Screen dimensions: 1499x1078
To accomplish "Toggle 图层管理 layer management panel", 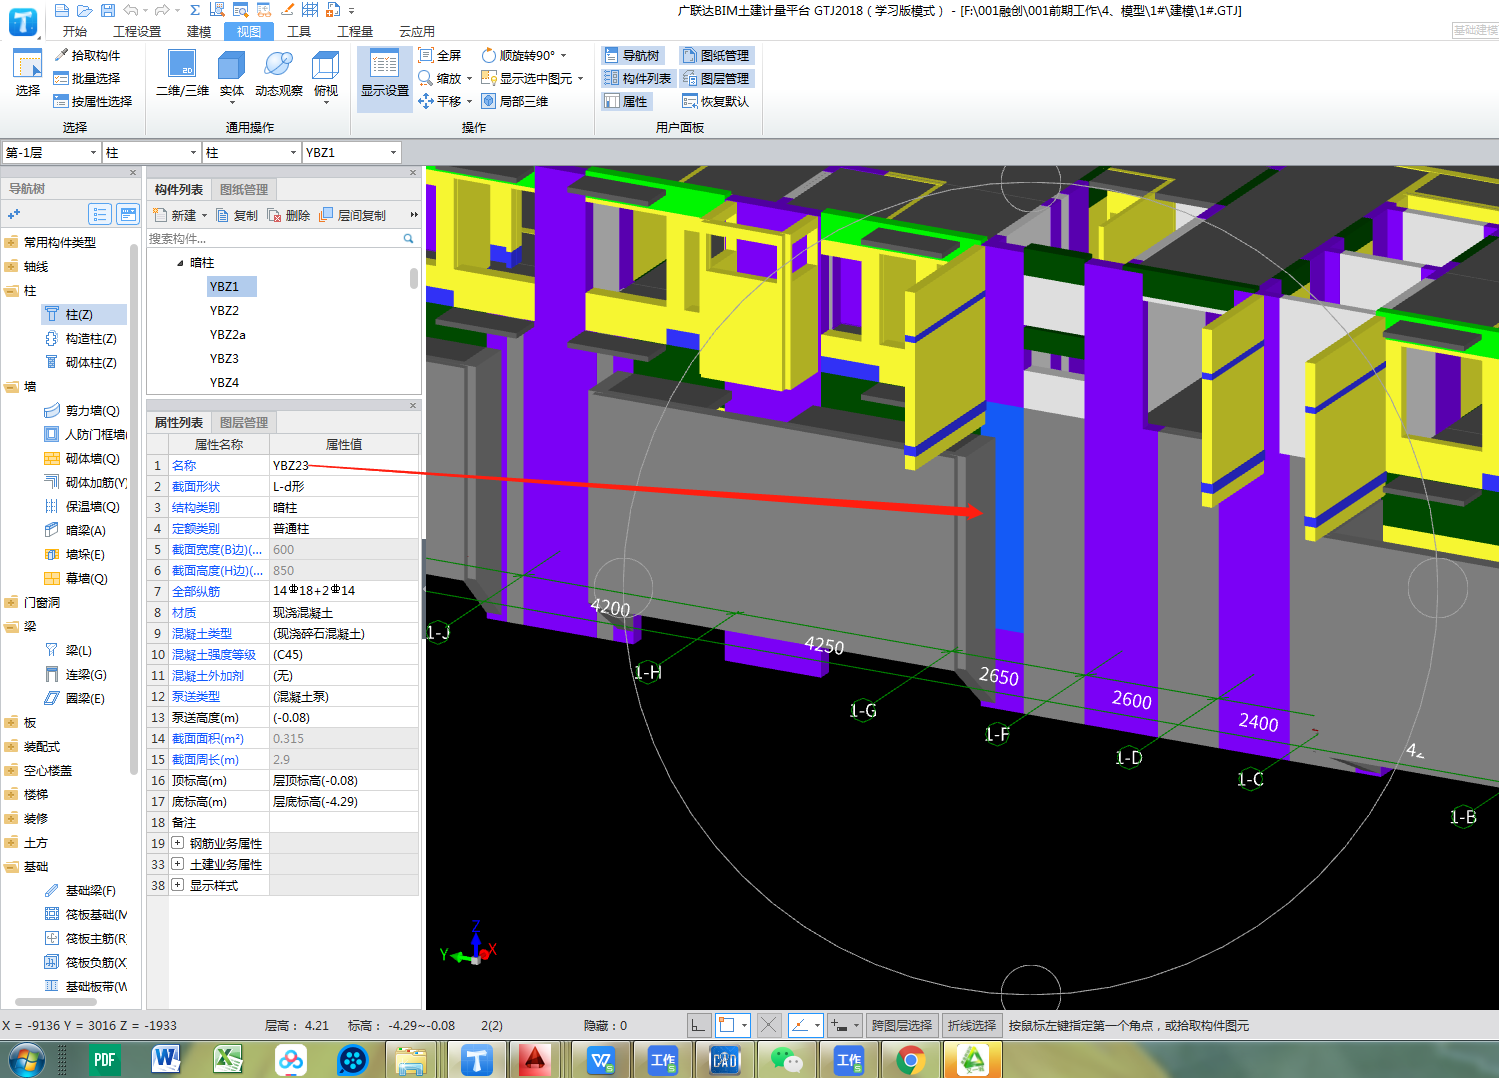I will click(x=715, y=78).
